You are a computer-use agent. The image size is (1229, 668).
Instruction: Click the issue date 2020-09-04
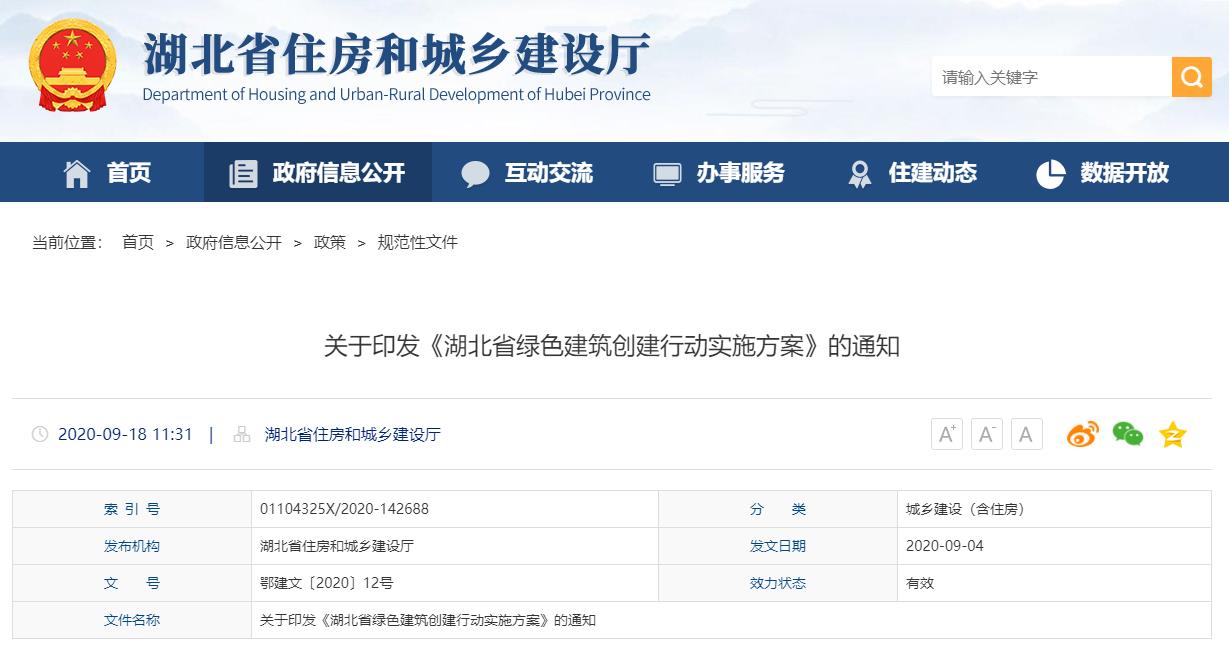tap(945, 546)
